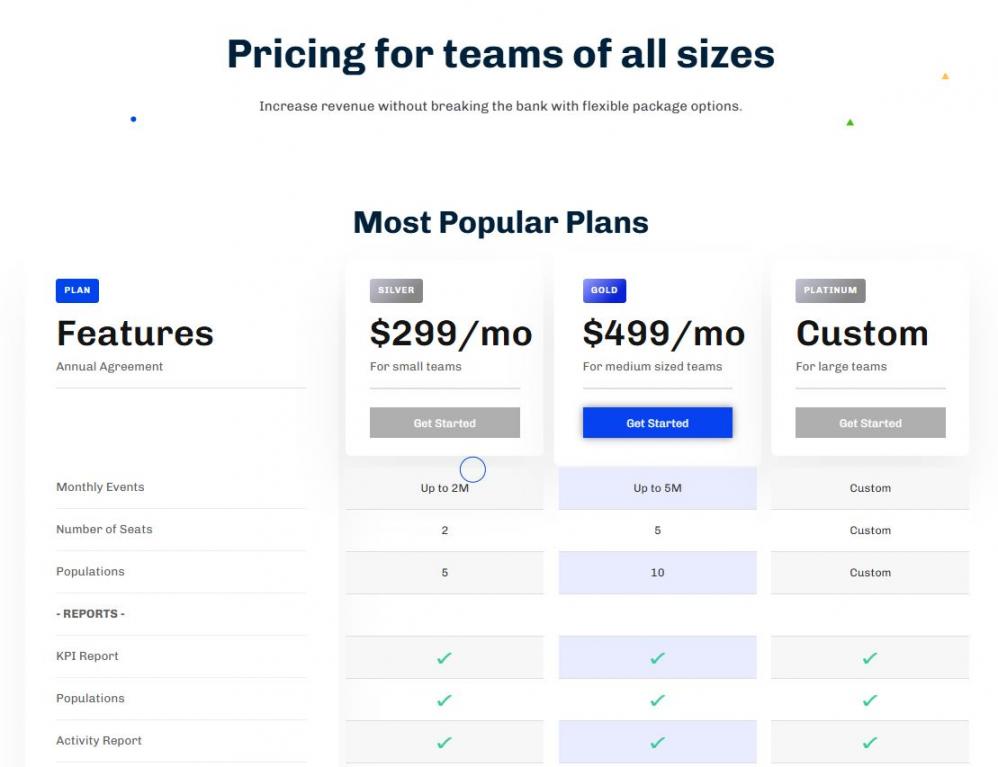Click the Monthly Events feature label
The height and width of the screenshot is (767, 998).
coord(100,487)
